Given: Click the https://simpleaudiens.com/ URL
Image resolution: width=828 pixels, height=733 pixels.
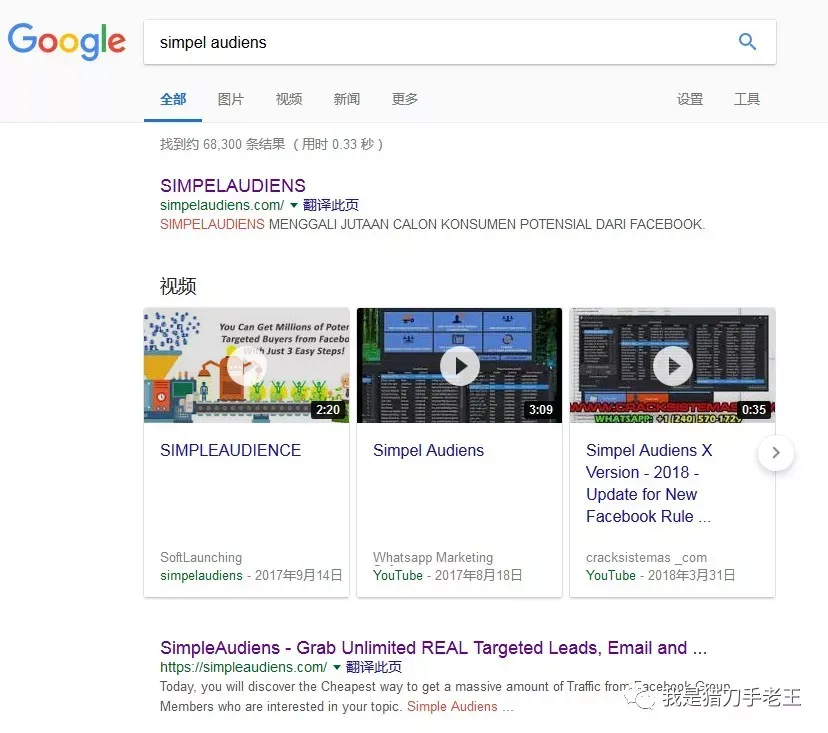Looking at the screenshot, I should pyautogui.click(x=243, y=667).
